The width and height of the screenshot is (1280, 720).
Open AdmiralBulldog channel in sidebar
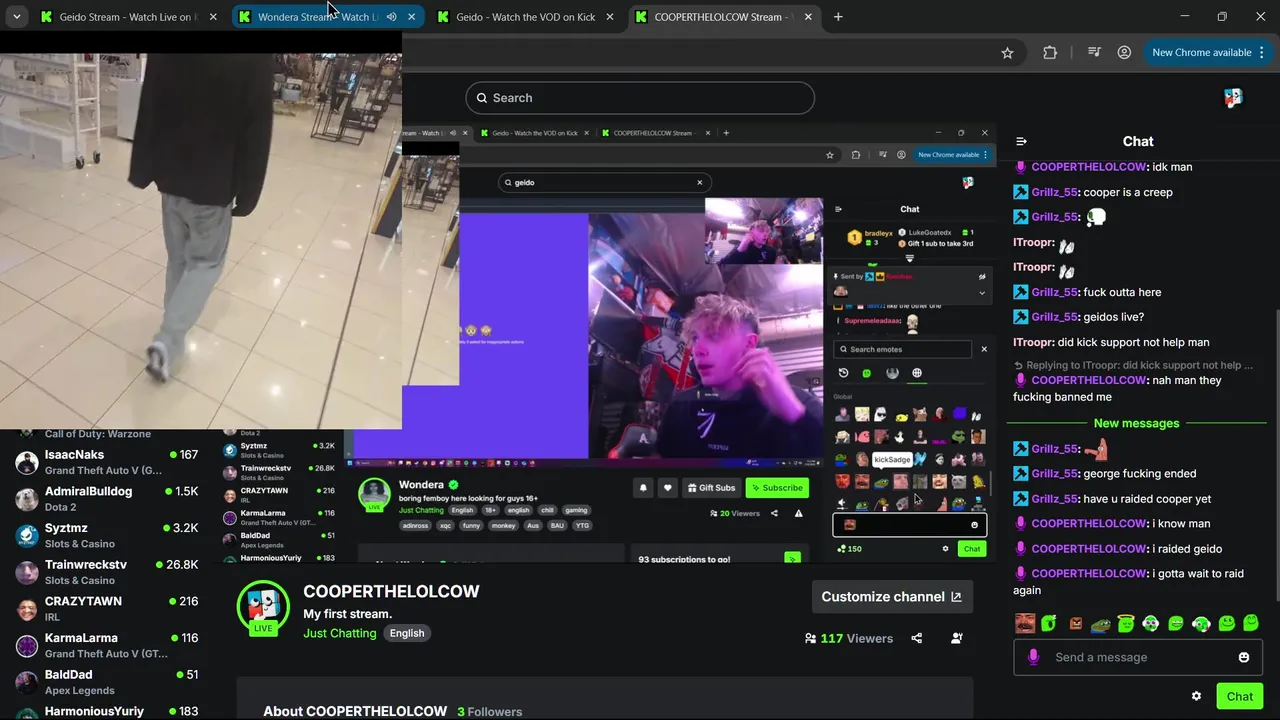click(x=105, y=499)
